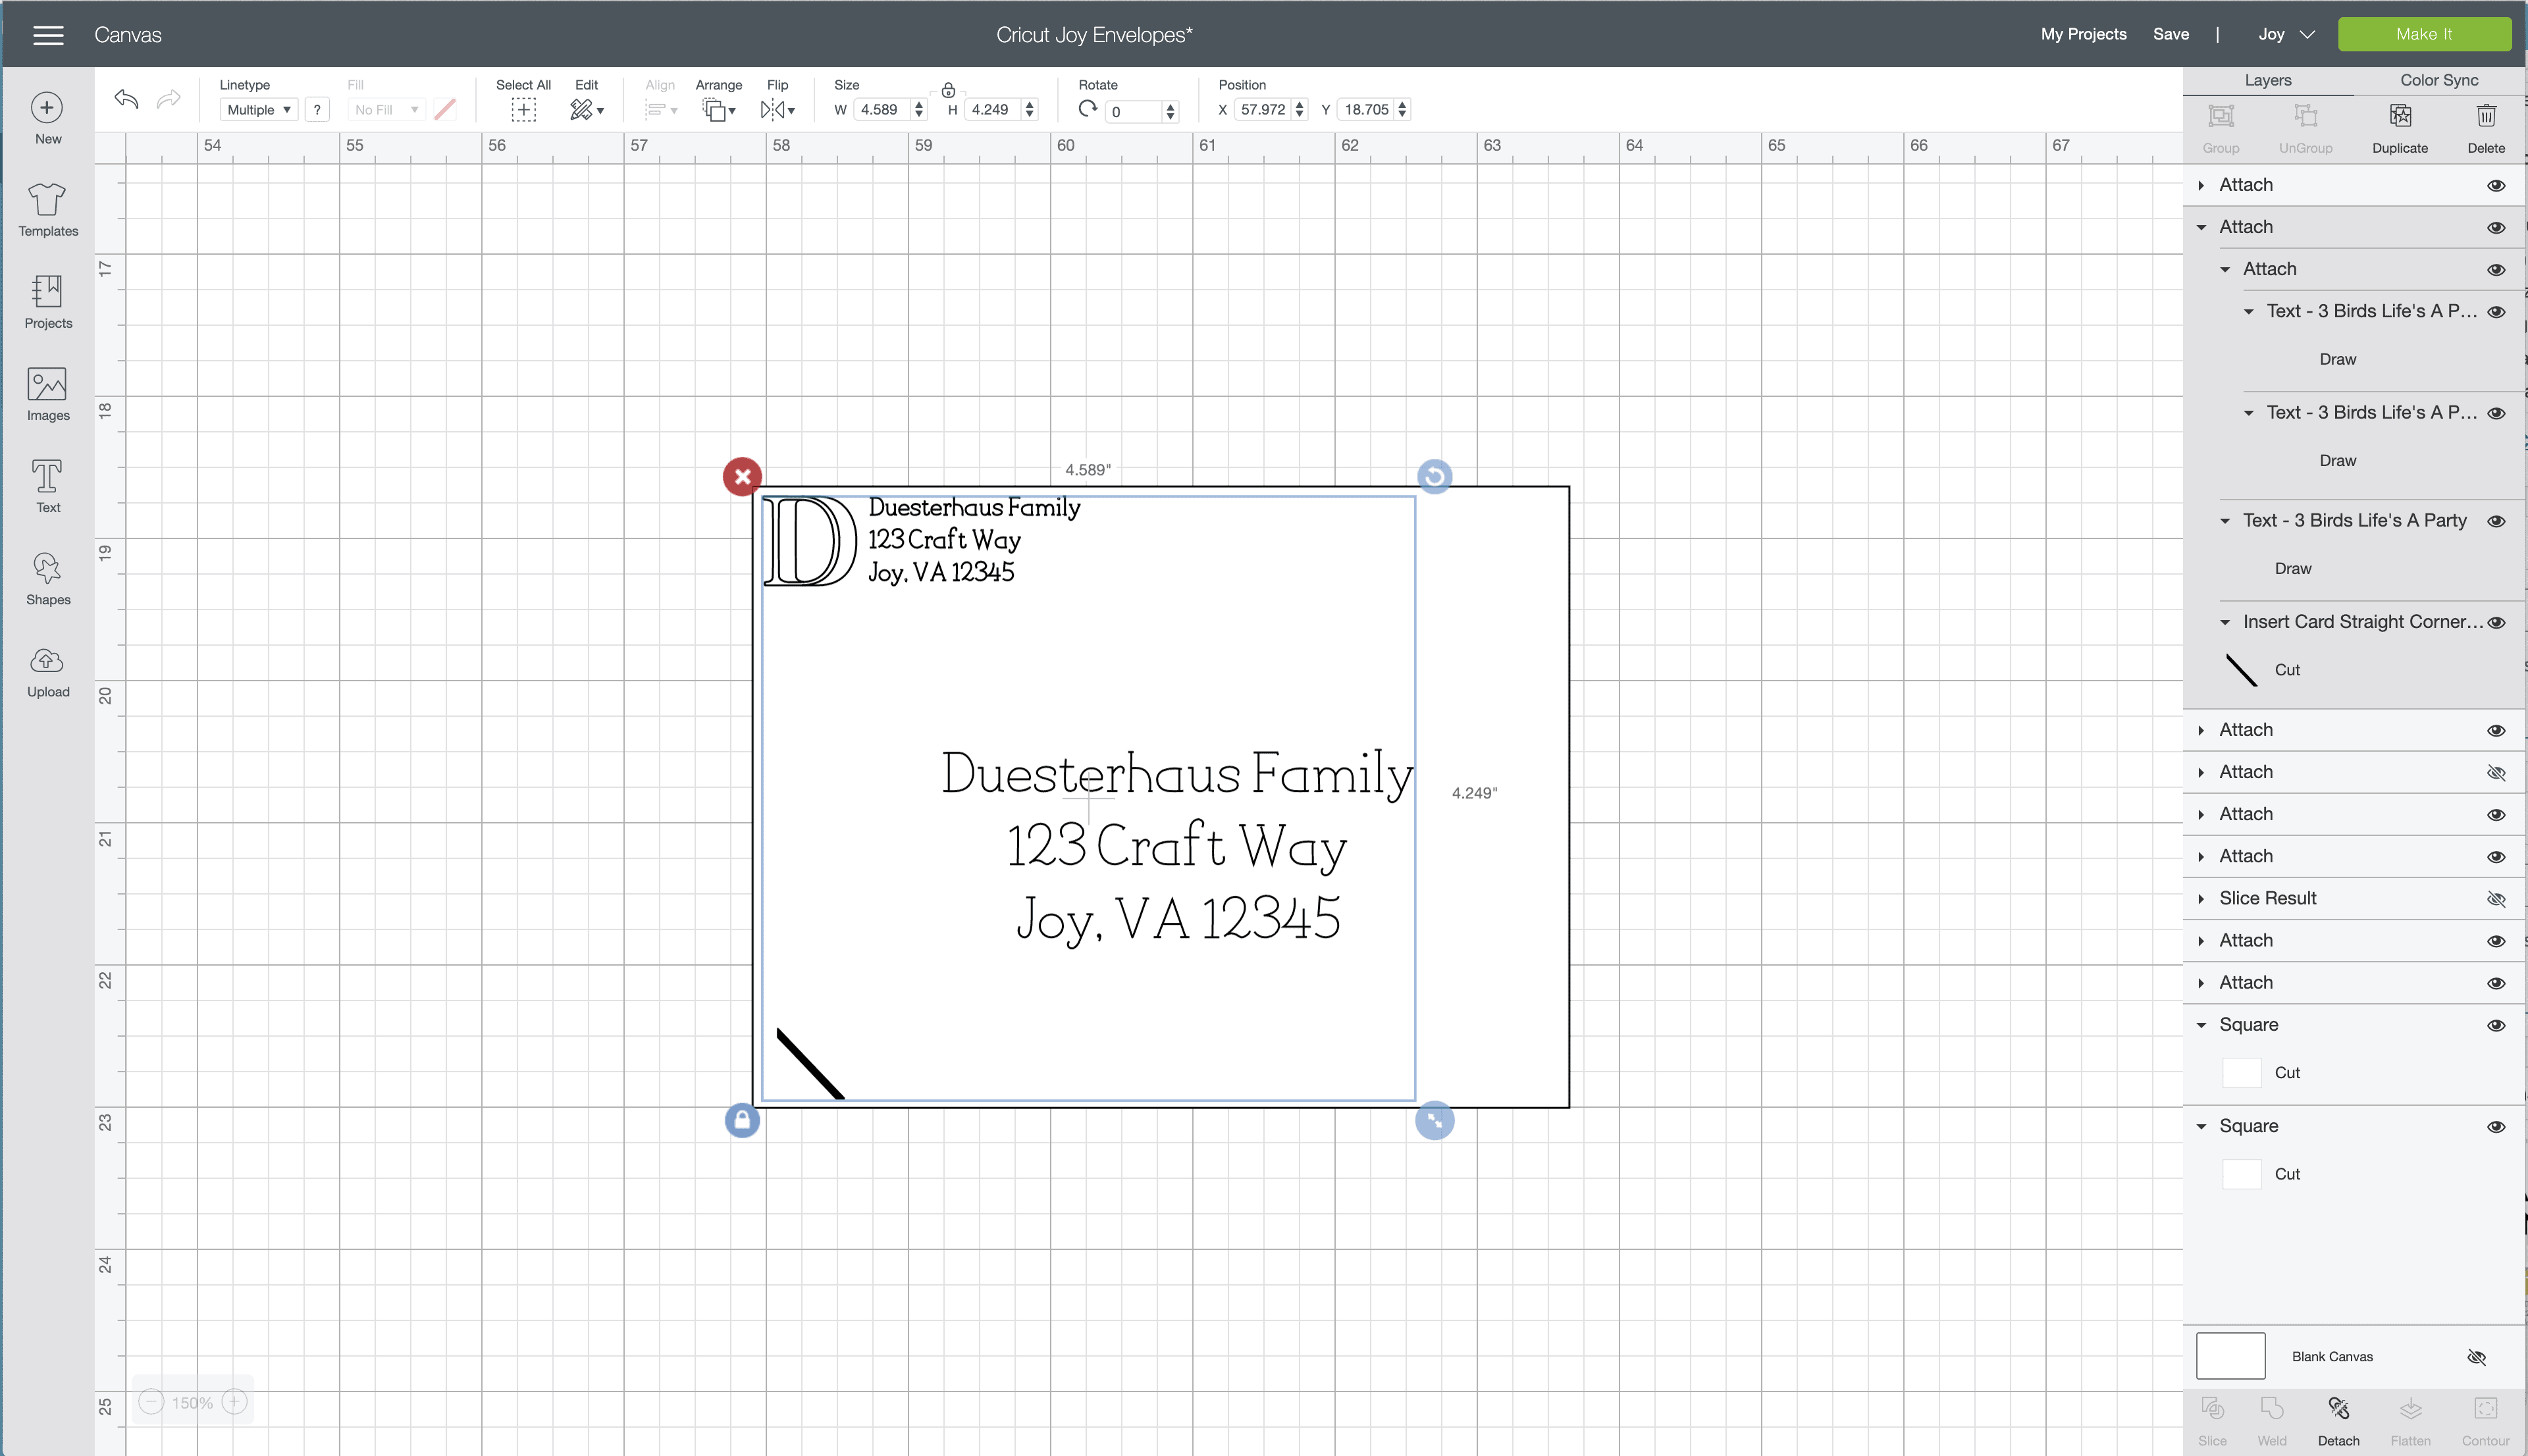Open My Projects link
The height and width of the screenshot is (1456, 2528).
click(x=2083, y=34)
